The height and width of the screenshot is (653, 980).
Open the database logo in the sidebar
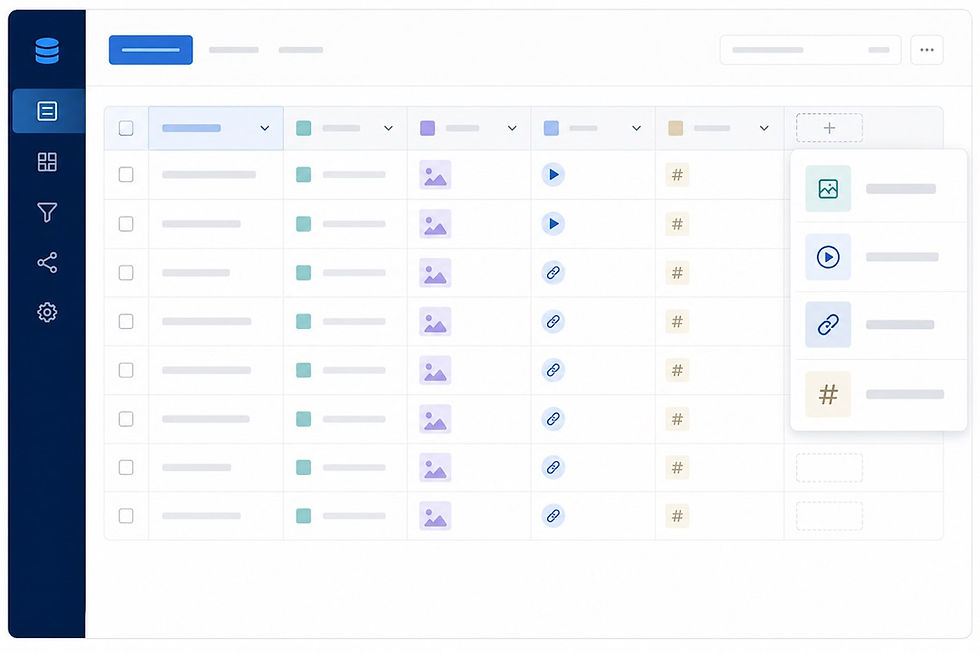pyautogui.click(x=47, y=51)
